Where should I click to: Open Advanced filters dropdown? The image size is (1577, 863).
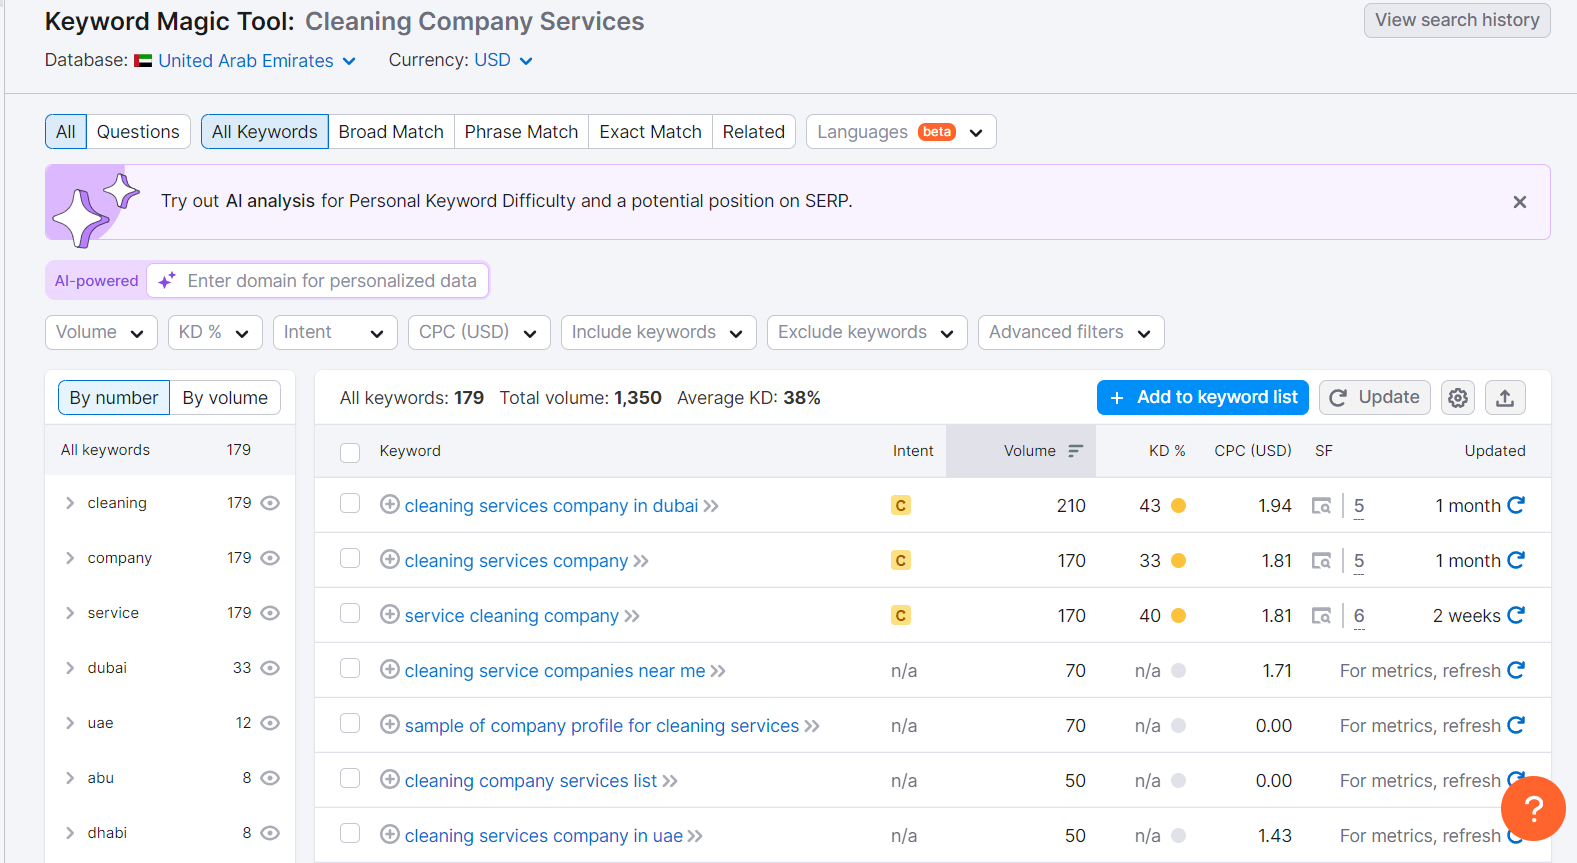pos(1071,333)
